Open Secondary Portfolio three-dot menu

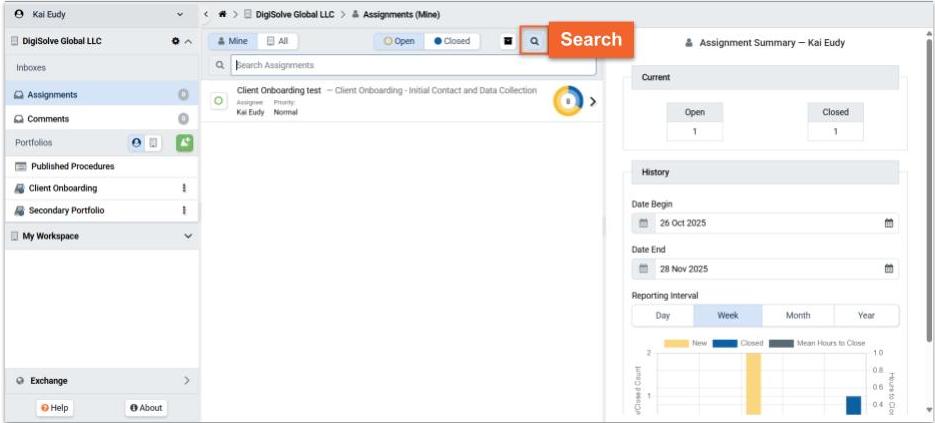183,211
